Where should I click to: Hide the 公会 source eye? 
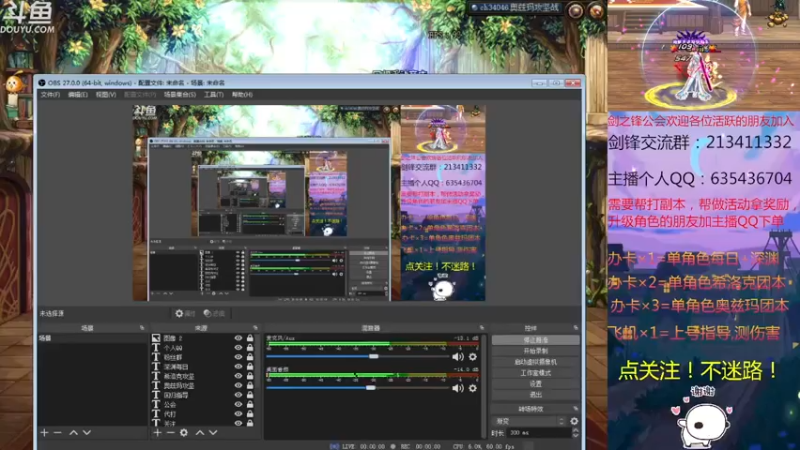click(x=238, y=404)
